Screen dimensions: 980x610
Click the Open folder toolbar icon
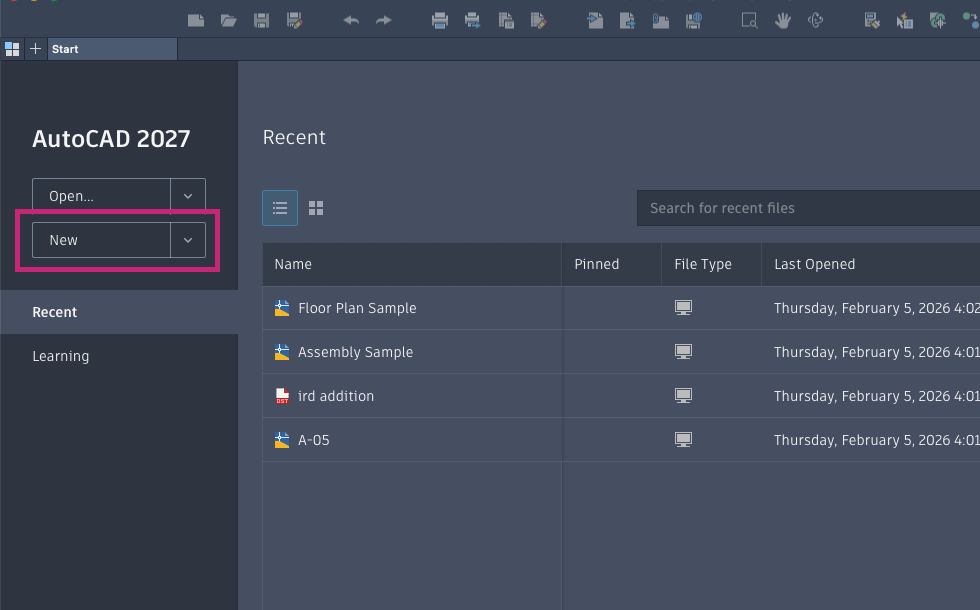tap(229, 21)
